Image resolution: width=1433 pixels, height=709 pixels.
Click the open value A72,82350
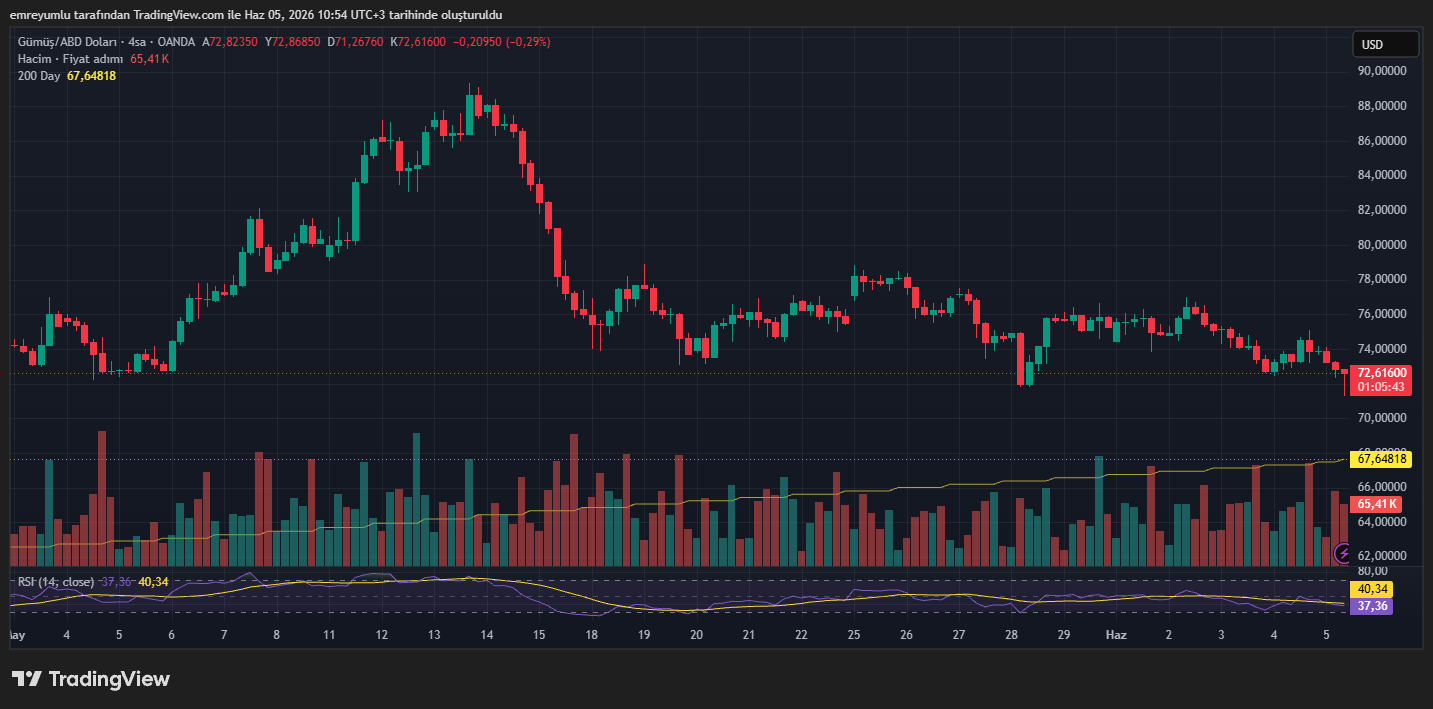click(230, 42)
